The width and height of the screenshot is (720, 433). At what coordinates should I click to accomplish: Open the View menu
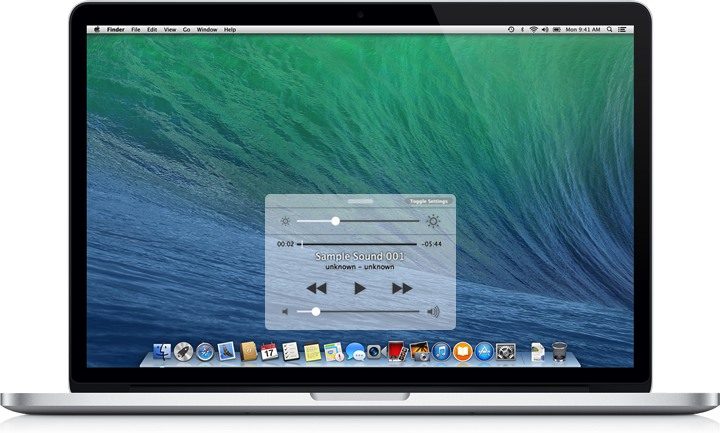(x=170, y=29)
